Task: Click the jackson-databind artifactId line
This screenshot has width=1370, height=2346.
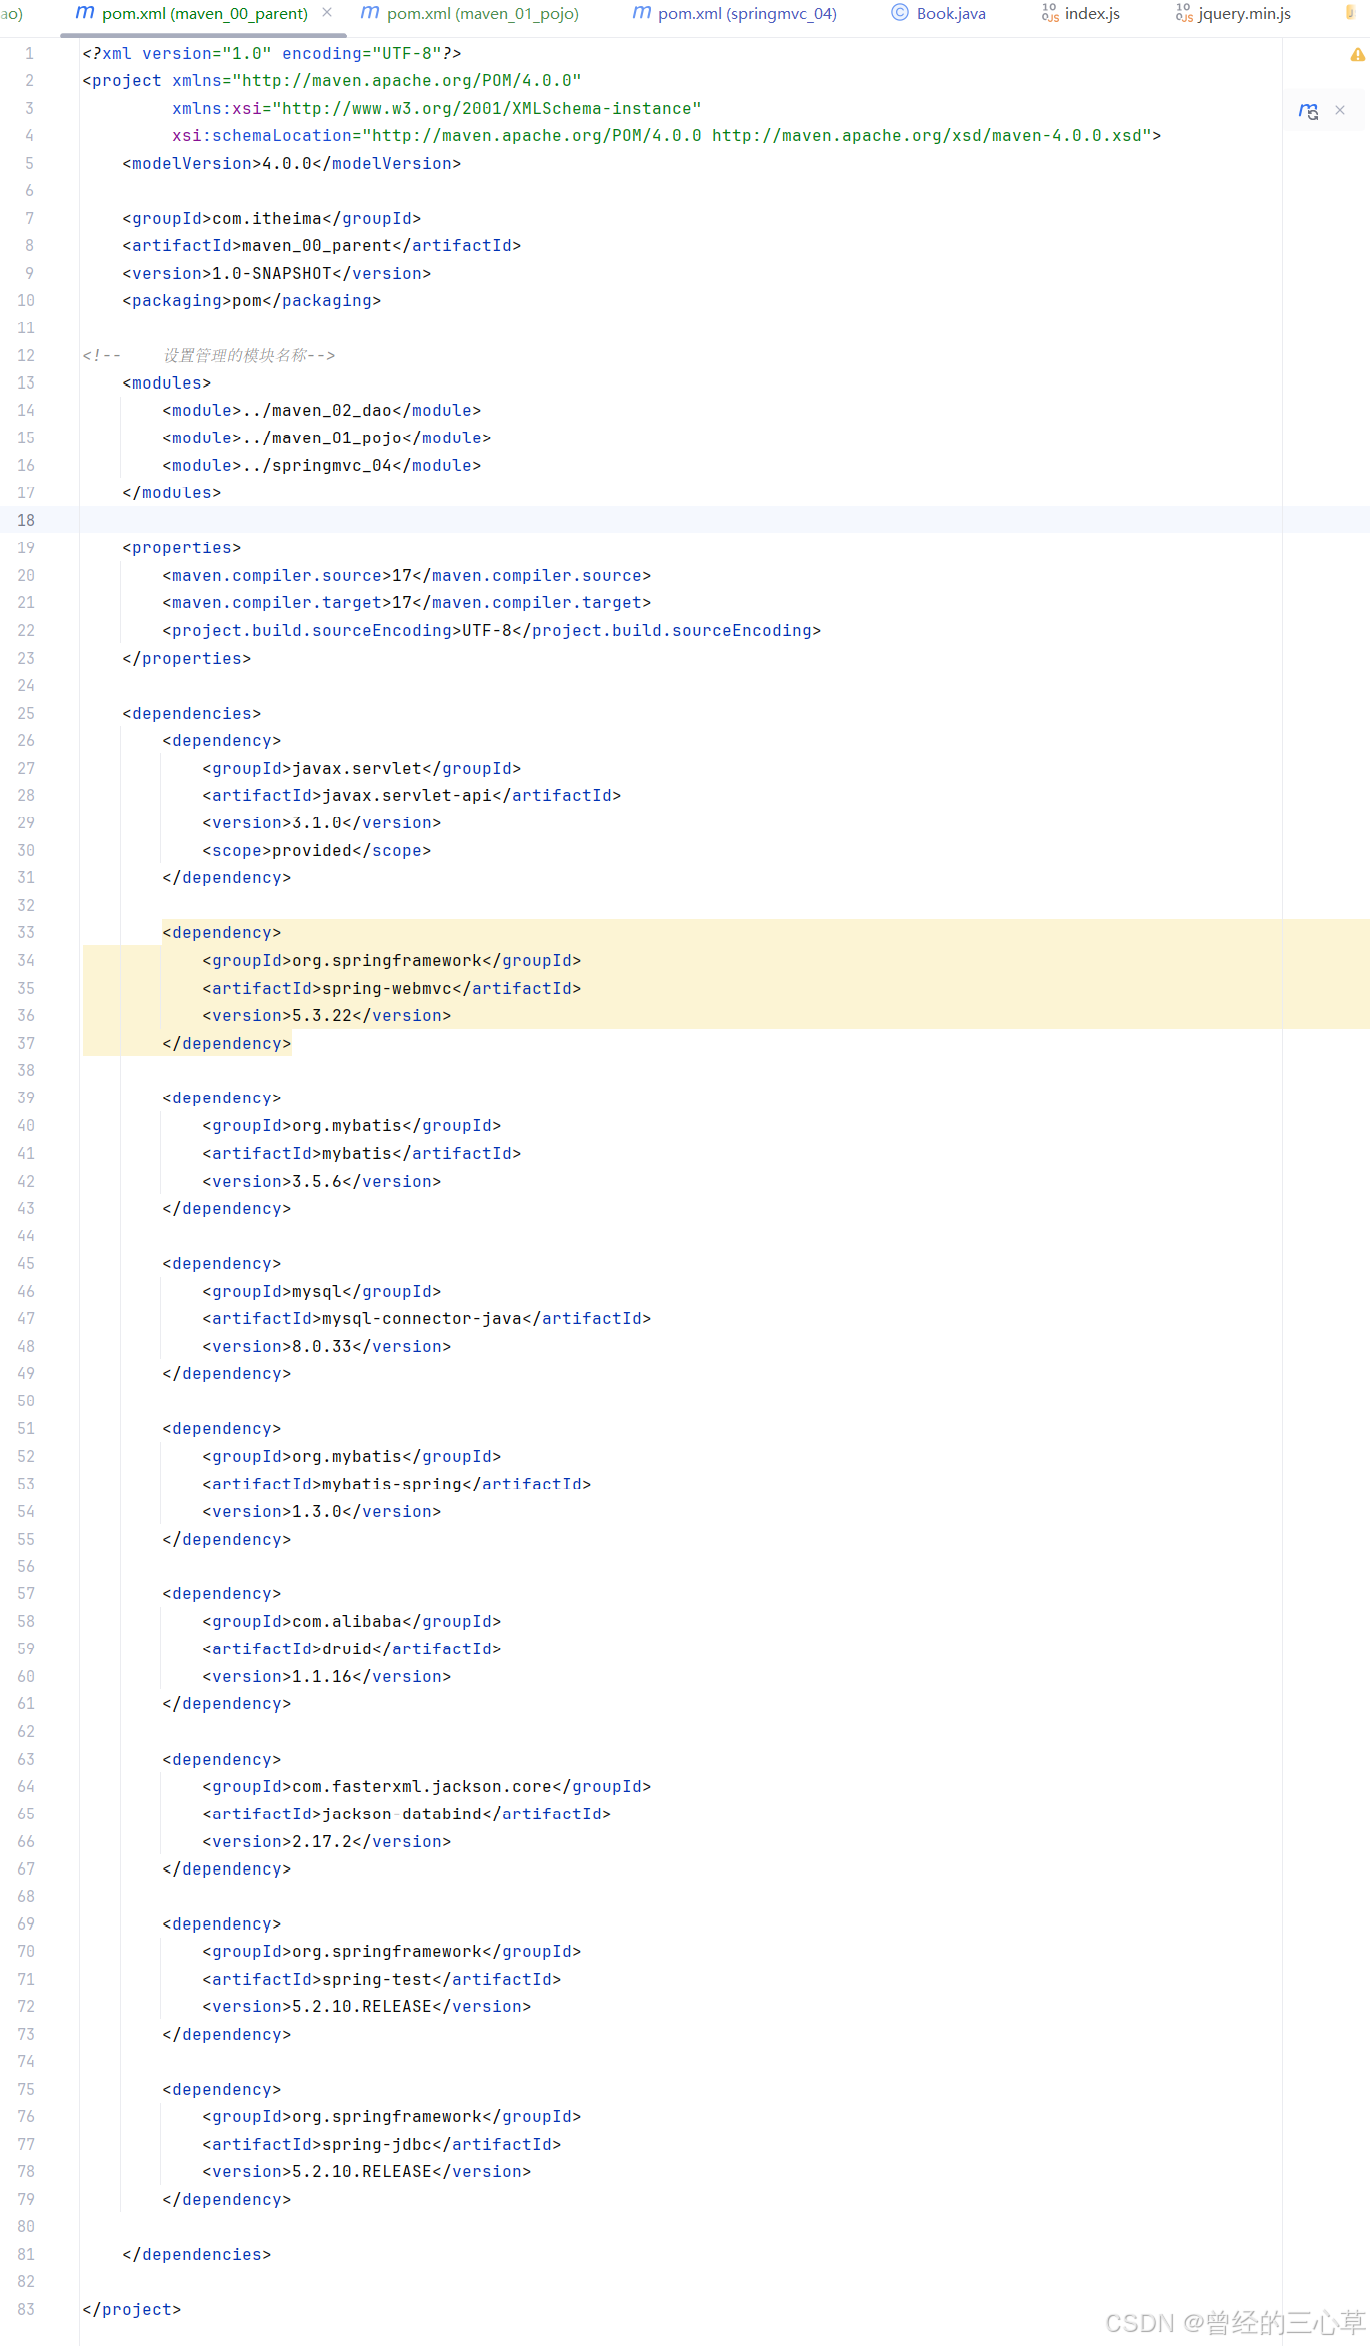Action: click(407, 1813)
